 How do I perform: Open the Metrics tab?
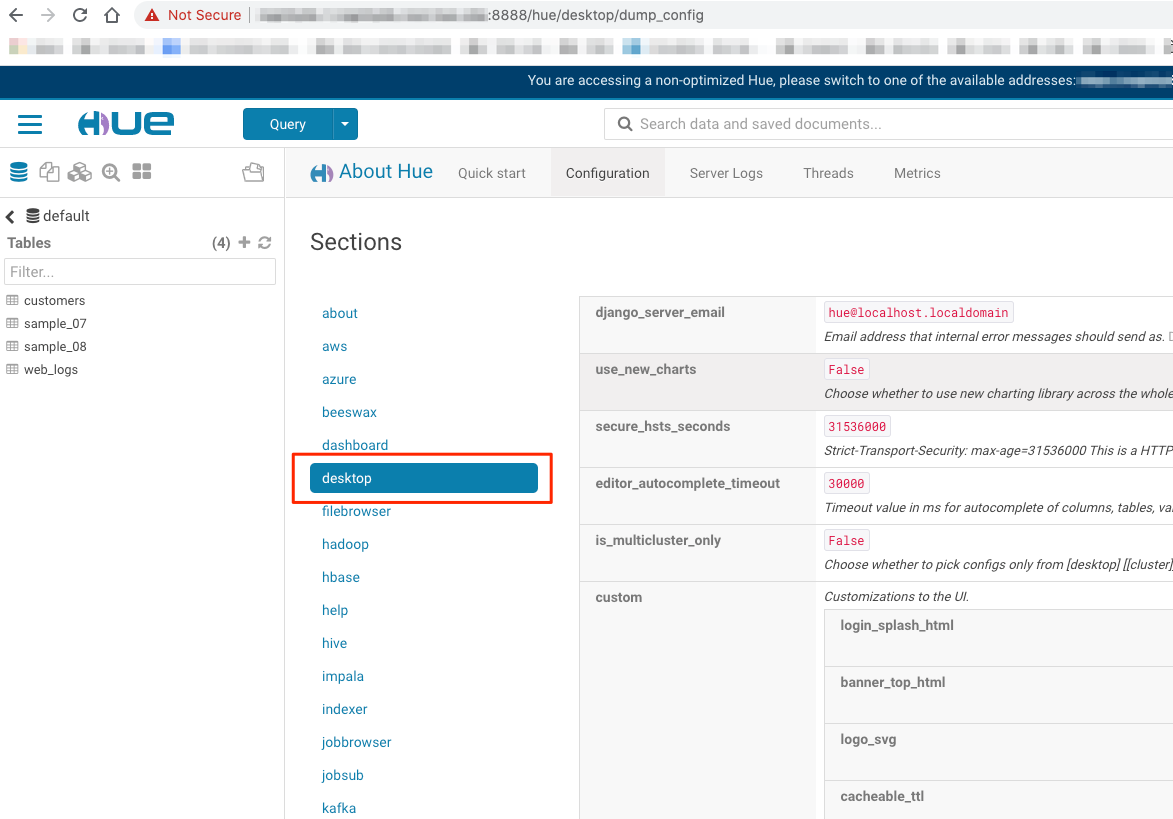(x=917, y=173)
